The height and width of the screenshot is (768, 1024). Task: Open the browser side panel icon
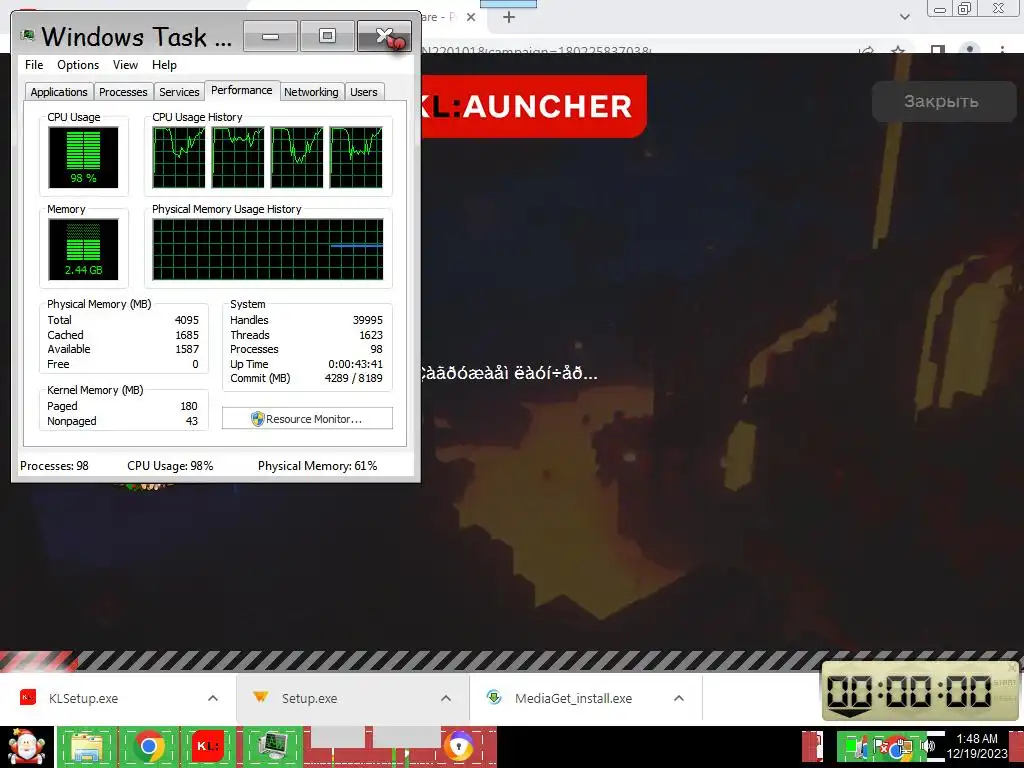point(938,50)
